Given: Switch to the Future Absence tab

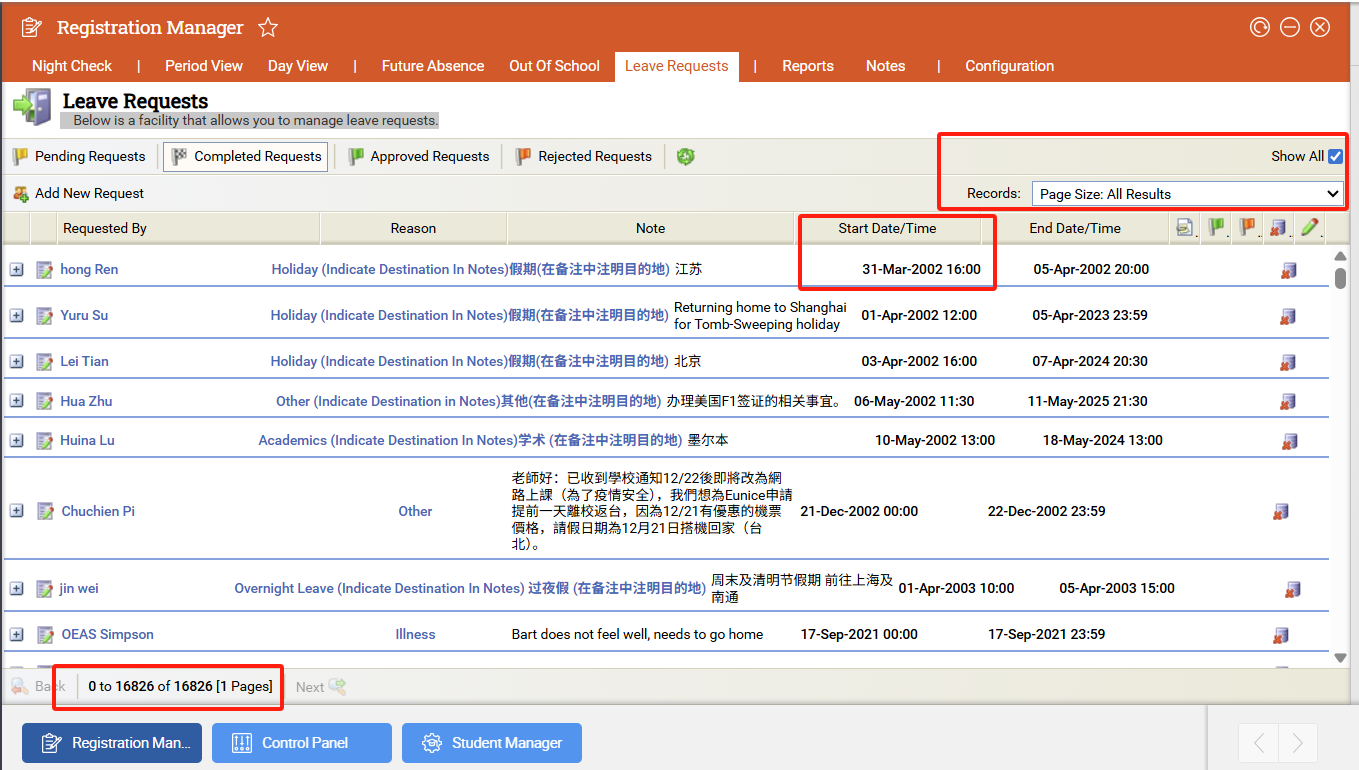Looking at the screenshot, I should [x=432, y=66].
